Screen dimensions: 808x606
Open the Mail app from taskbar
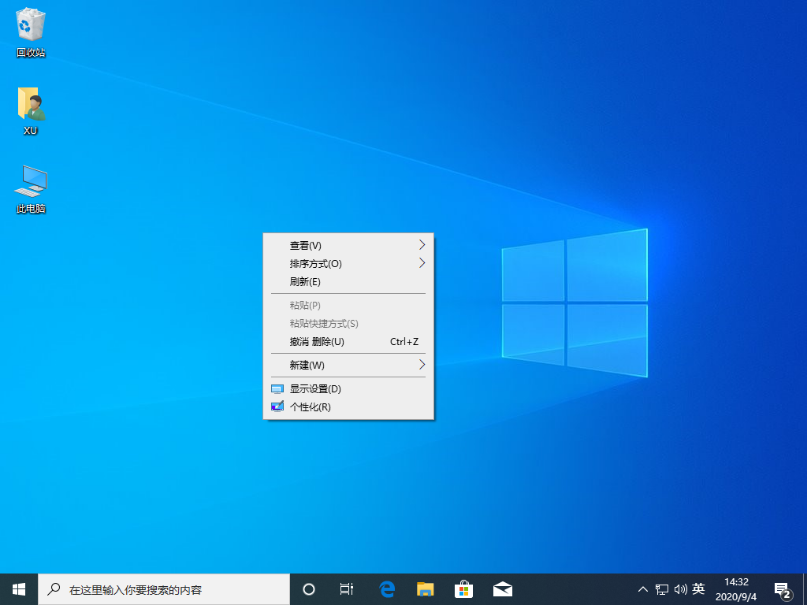[x=501, y=589]
